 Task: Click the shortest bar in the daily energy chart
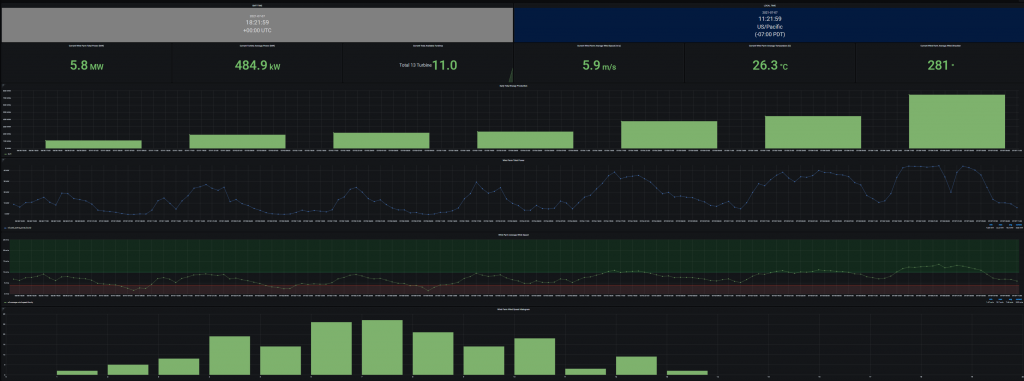point(93,144)
